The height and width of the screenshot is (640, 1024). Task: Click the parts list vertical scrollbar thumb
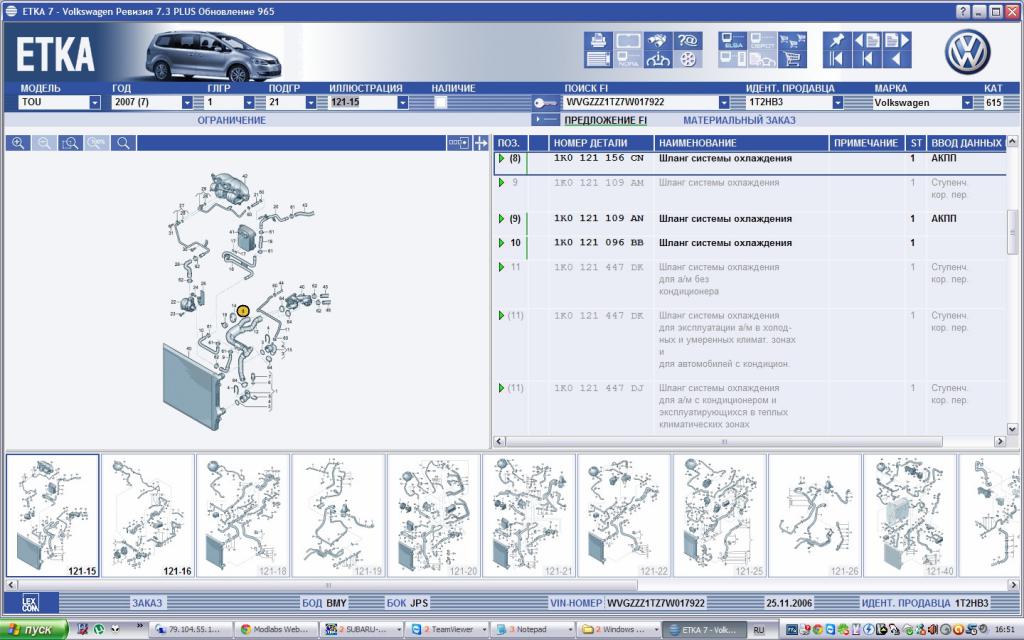point(1012,232)
